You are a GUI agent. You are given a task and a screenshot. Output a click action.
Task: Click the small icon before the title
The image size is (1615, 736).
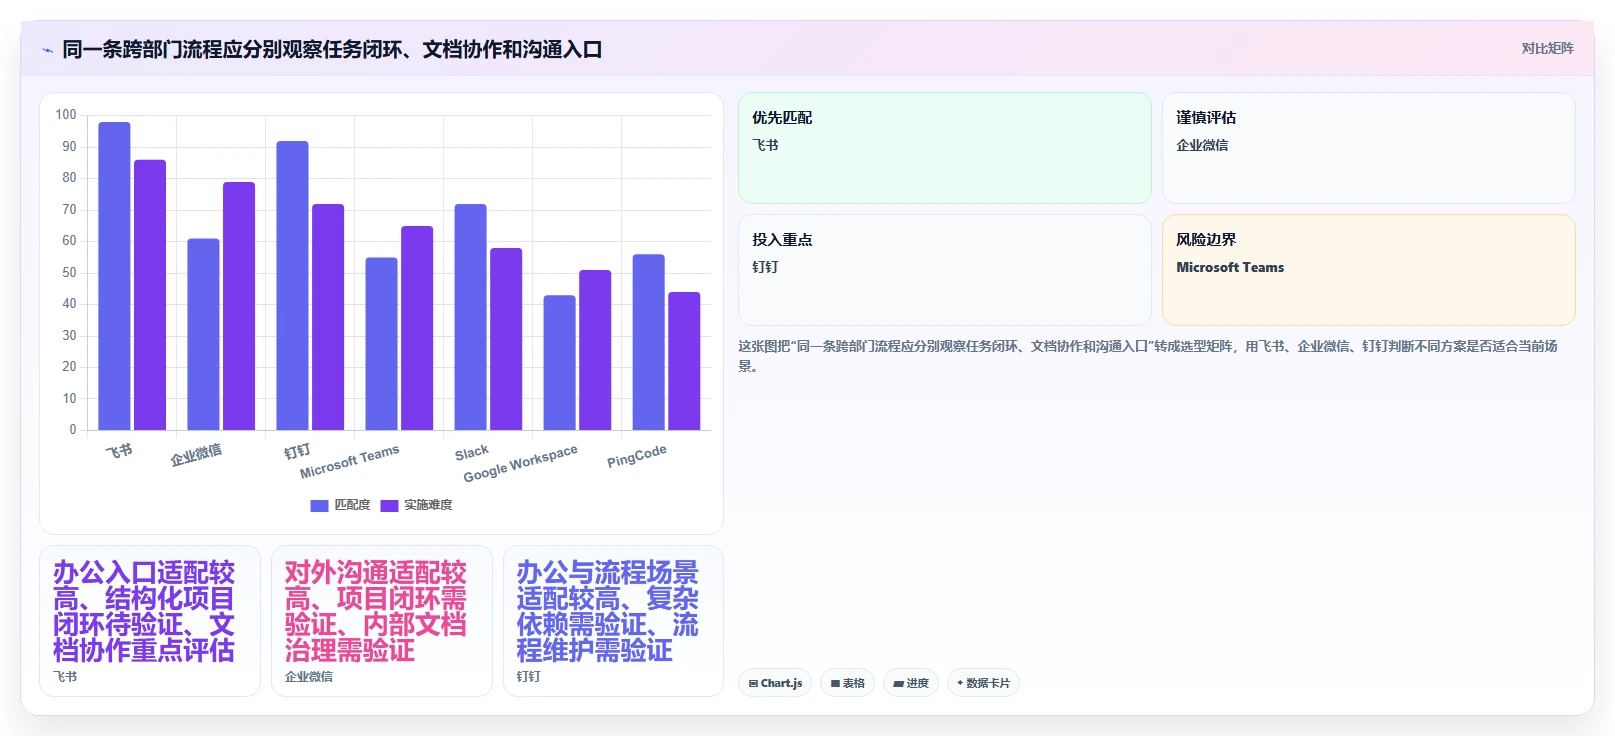(47, 50)
